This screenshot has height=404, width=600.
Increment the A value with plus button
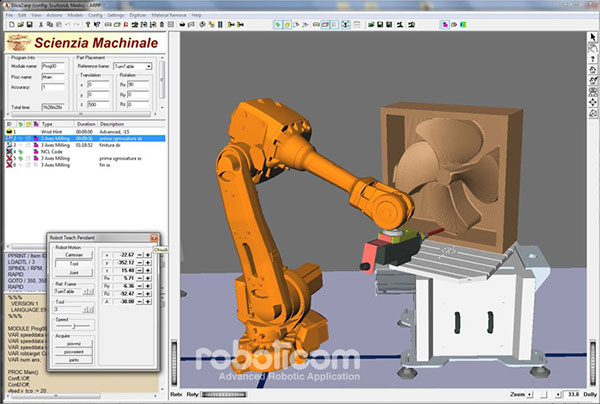coord(148,301)
